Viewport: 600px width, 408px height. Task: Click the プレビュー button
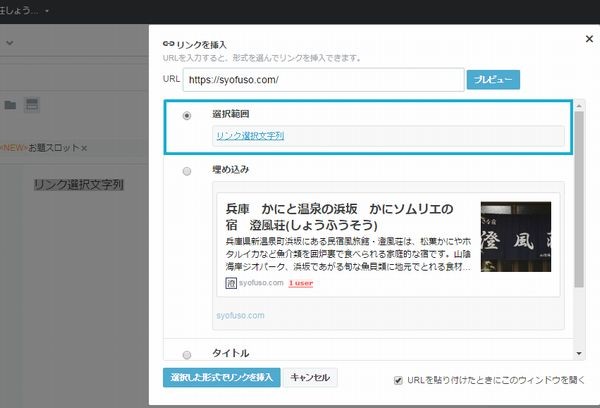493,80
